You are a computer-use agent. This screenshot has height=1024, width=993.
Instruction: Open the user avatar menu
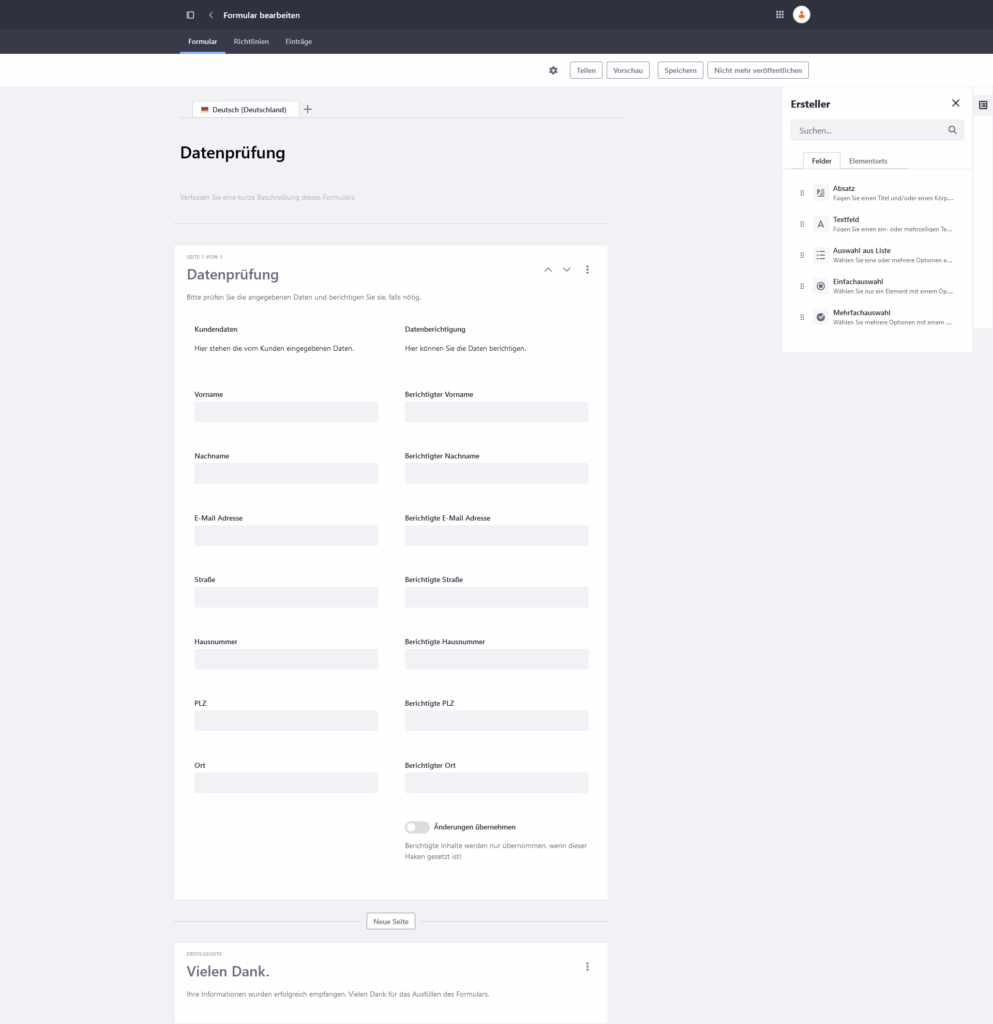point(801,15)
